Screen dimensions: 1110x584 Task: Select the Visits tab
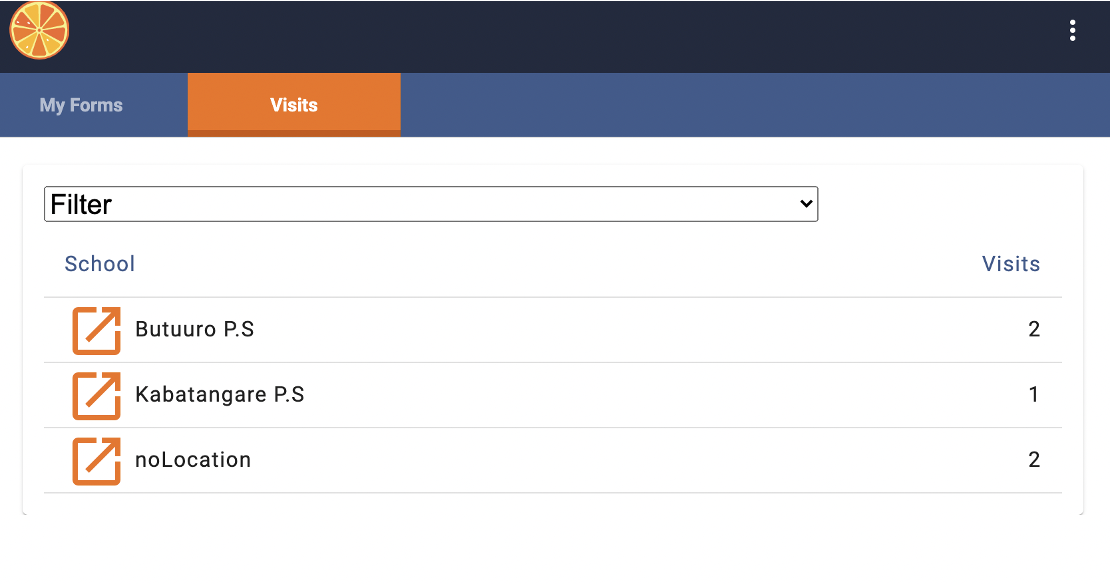click(x=294, y=105)
